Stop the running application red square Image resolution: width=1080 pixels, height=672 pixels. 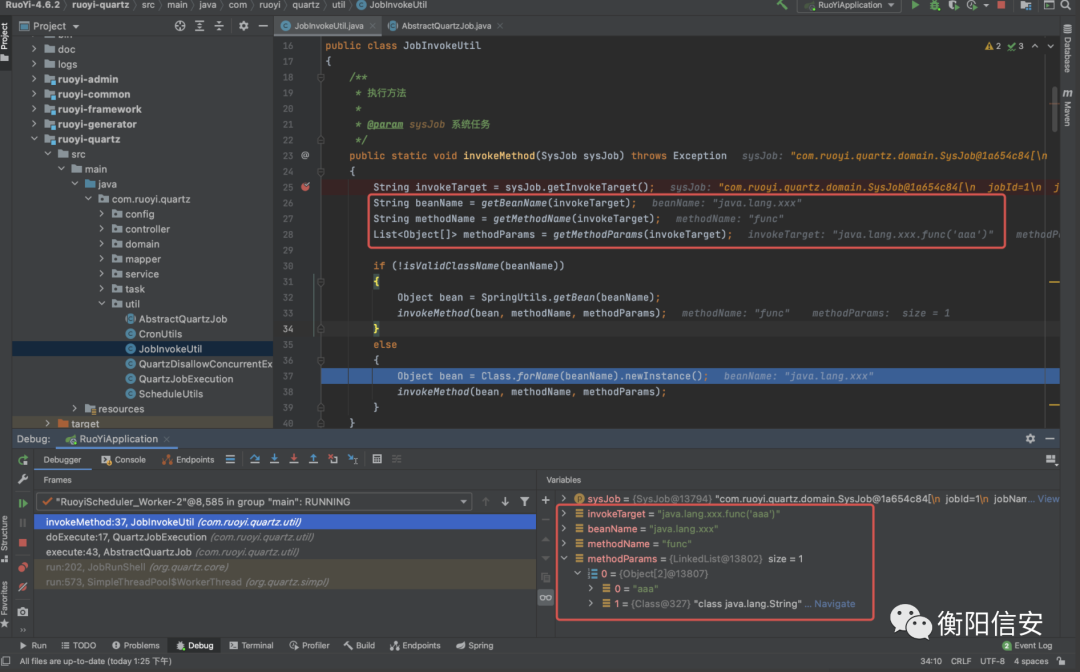pyautogui.click(x=1001, y=5)
